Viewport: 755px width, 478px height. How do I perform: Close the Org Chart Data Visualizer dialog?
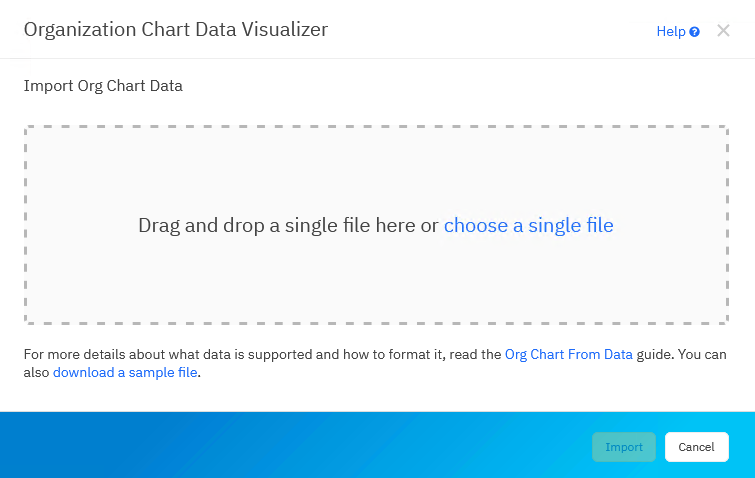(724, 31)
